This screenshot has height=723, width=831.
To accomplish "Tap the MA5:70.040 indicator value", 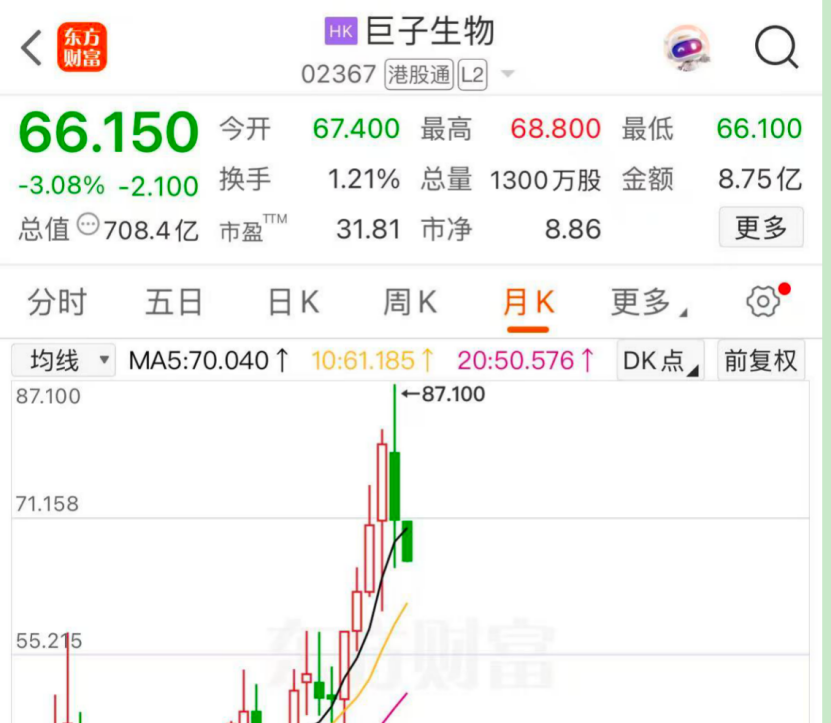I will point(209,360).
